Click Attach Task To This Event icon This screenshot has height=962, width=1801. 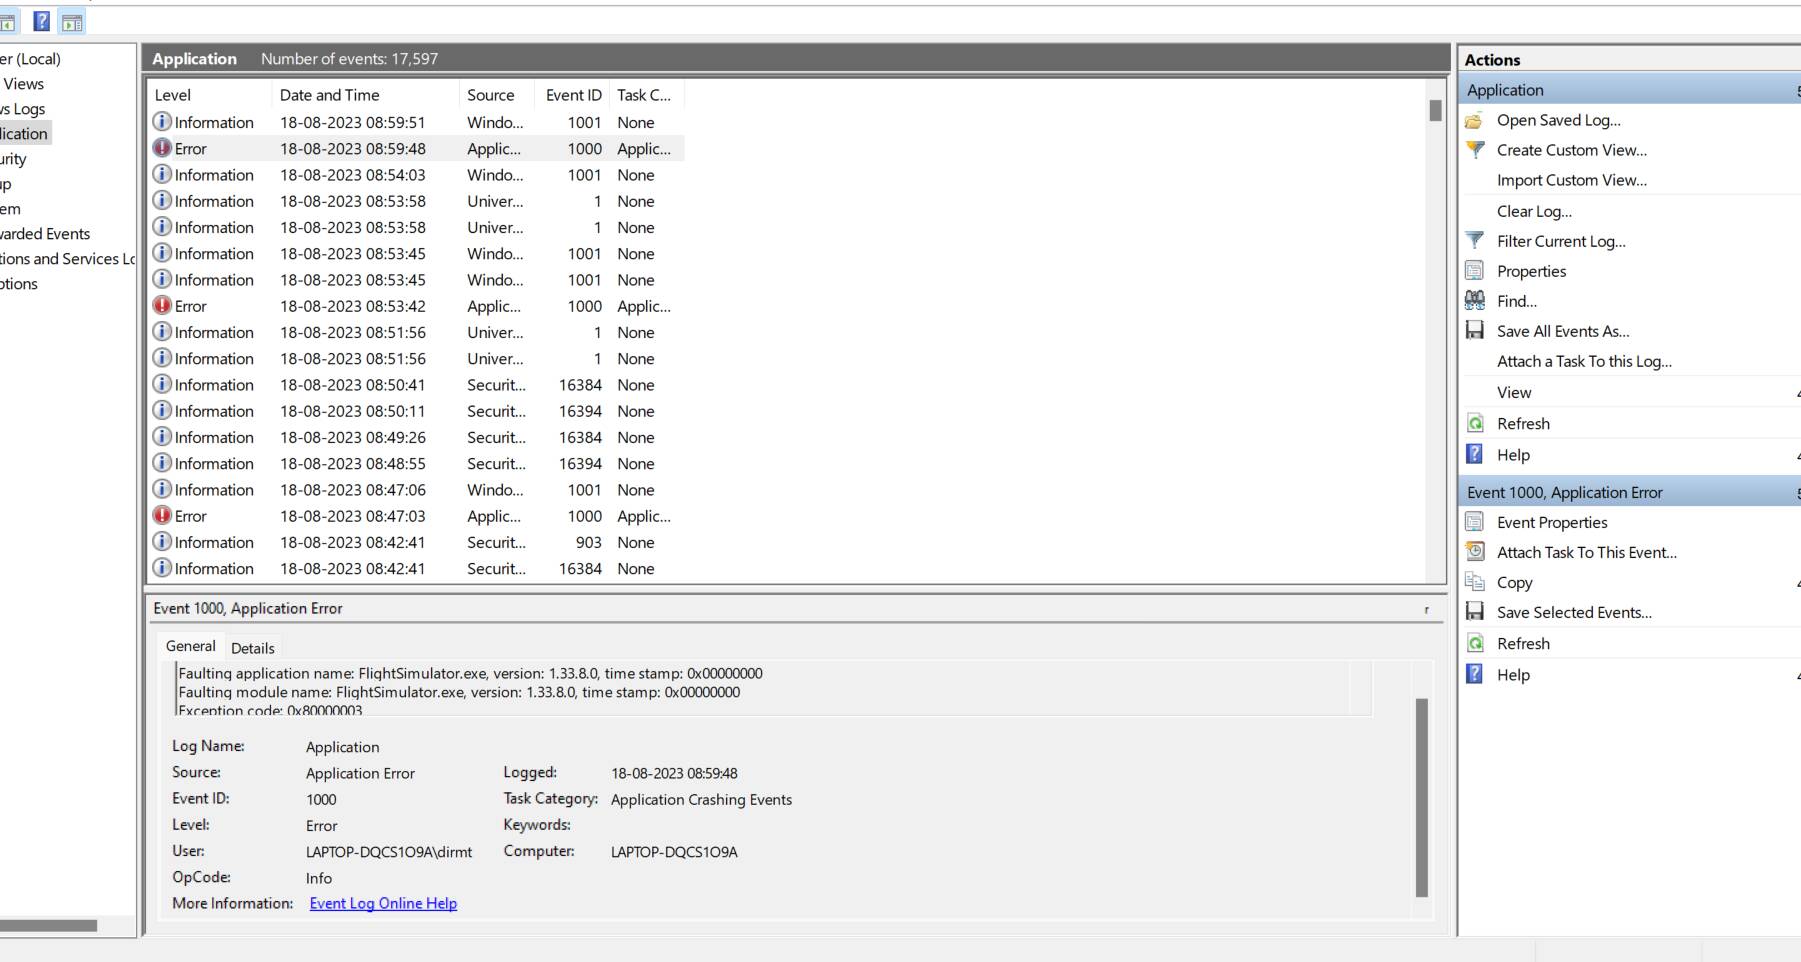[x=1474, y=552]
